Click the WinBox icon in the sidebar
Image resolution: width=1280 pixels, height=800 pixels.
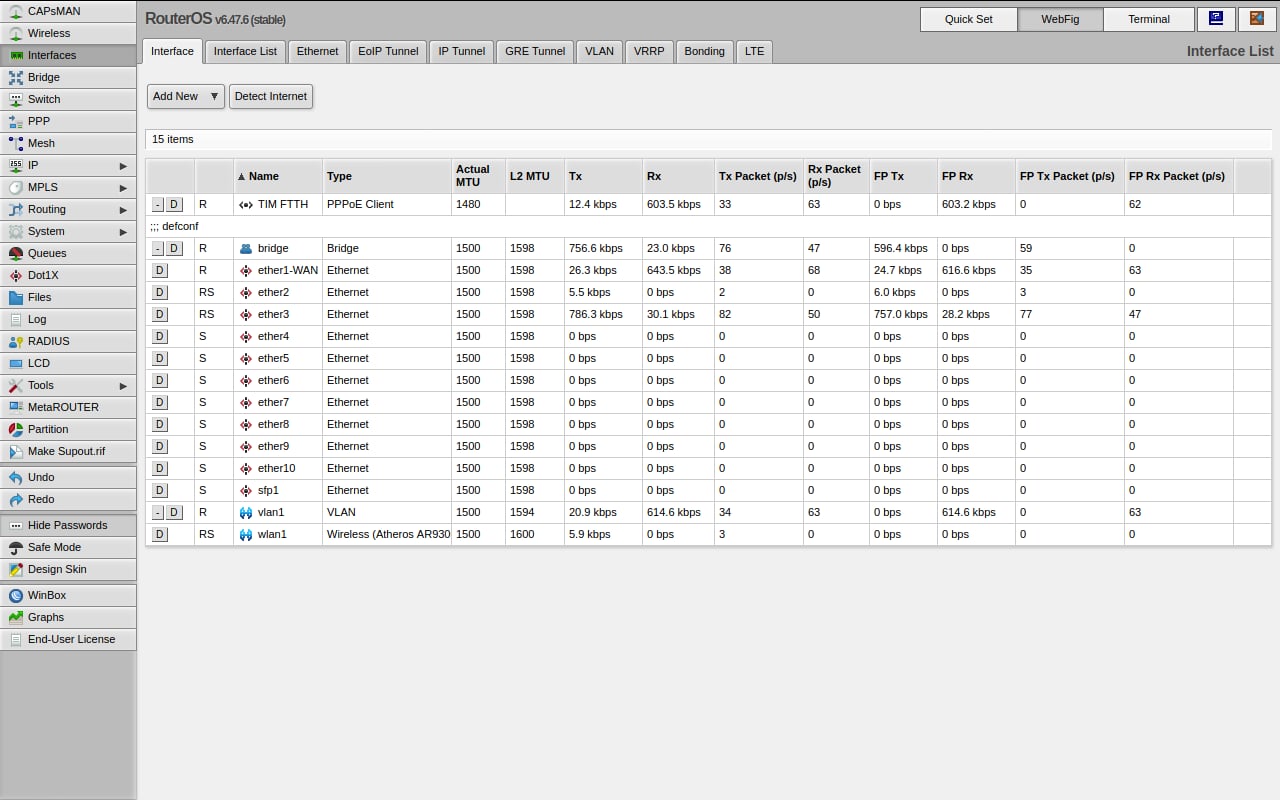(16, 595)
